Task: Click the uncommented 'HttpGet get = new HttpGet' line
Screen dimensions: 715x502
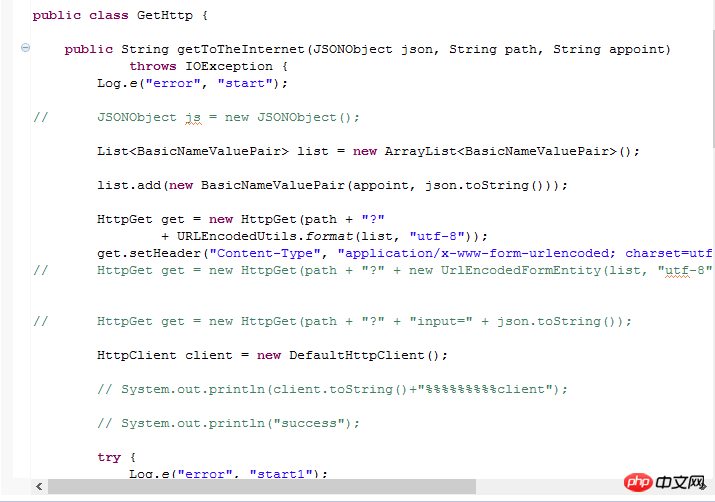Action: click(x=241, y=219)
